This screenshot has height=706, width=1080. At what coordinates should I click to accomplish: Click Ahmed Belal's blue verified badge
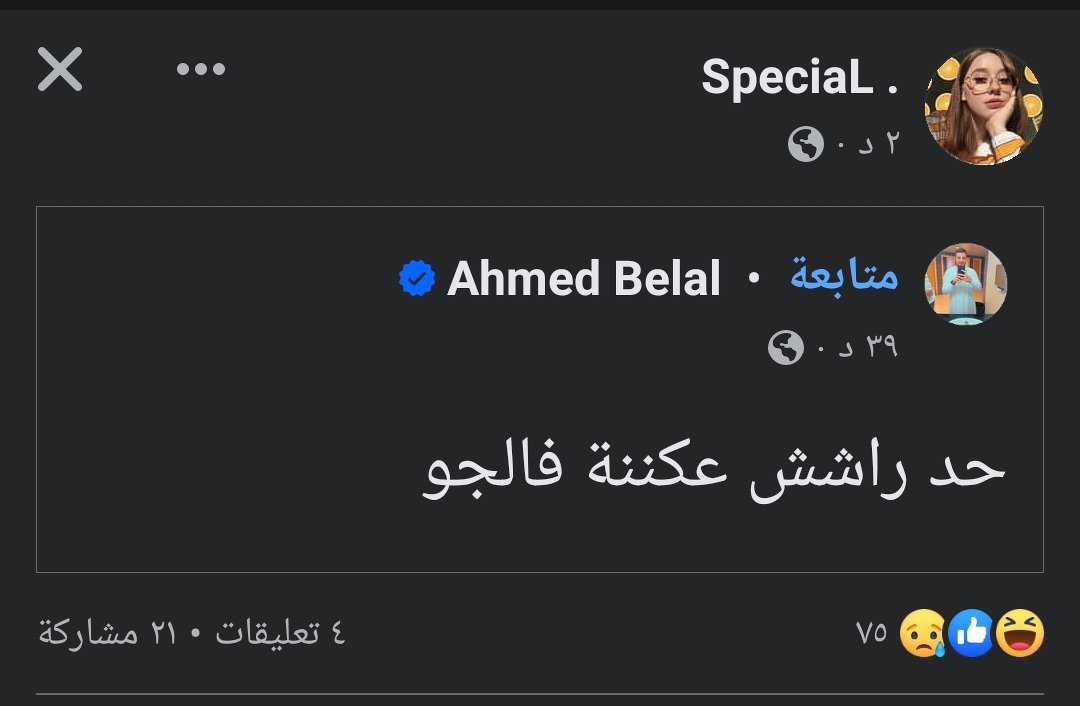pos(417,278)
